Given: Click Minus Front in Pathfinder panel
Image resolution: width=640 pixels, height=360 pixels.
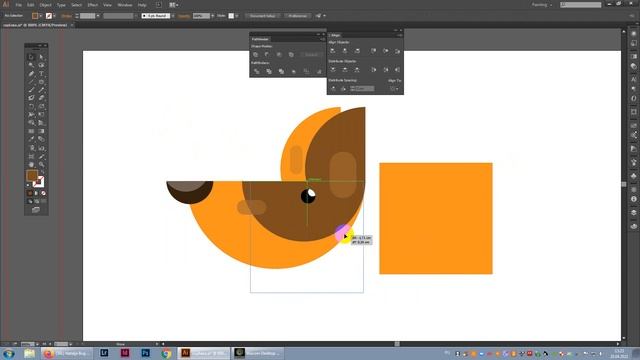Looking at the screenshot, I should coord(267,55).
